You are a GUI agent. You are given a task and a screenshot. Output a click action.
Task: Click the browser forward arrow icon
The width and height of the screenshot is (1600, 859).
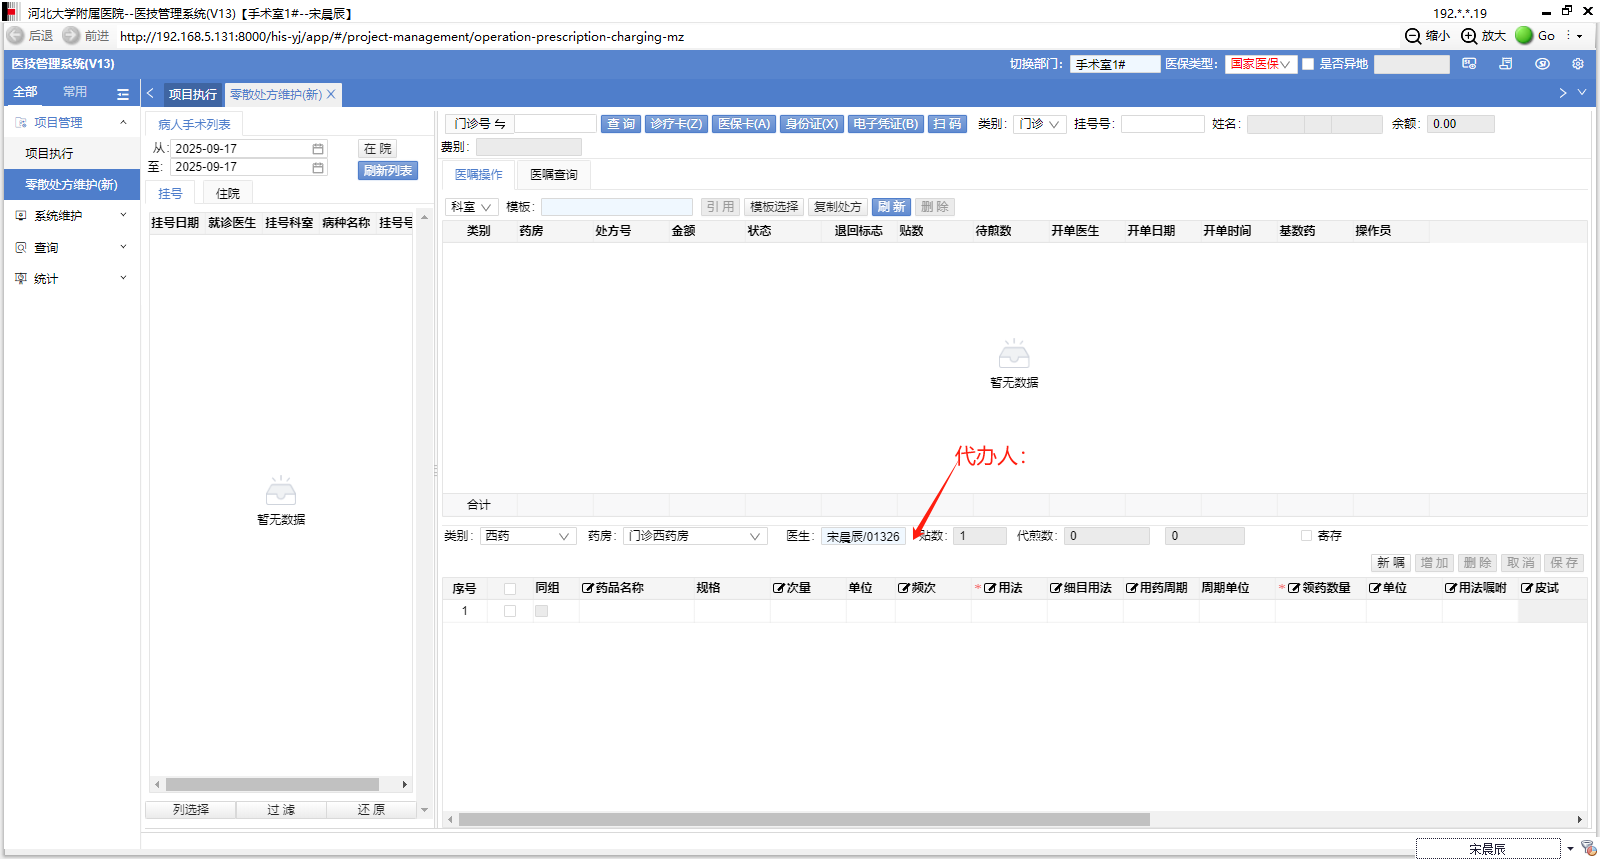(x=71, y=35)
